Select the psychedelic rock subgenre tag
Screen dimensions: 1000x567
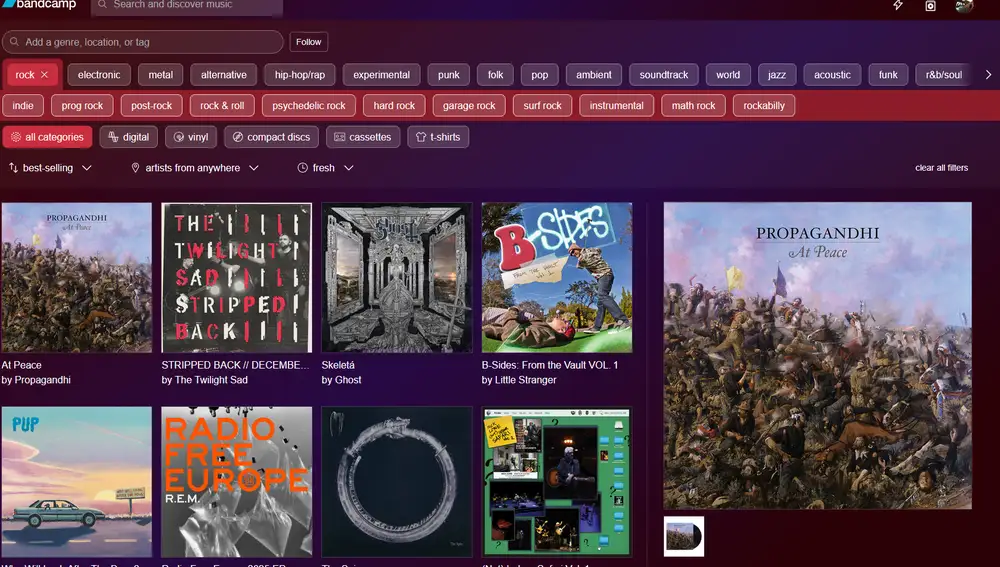pos(308,106)
